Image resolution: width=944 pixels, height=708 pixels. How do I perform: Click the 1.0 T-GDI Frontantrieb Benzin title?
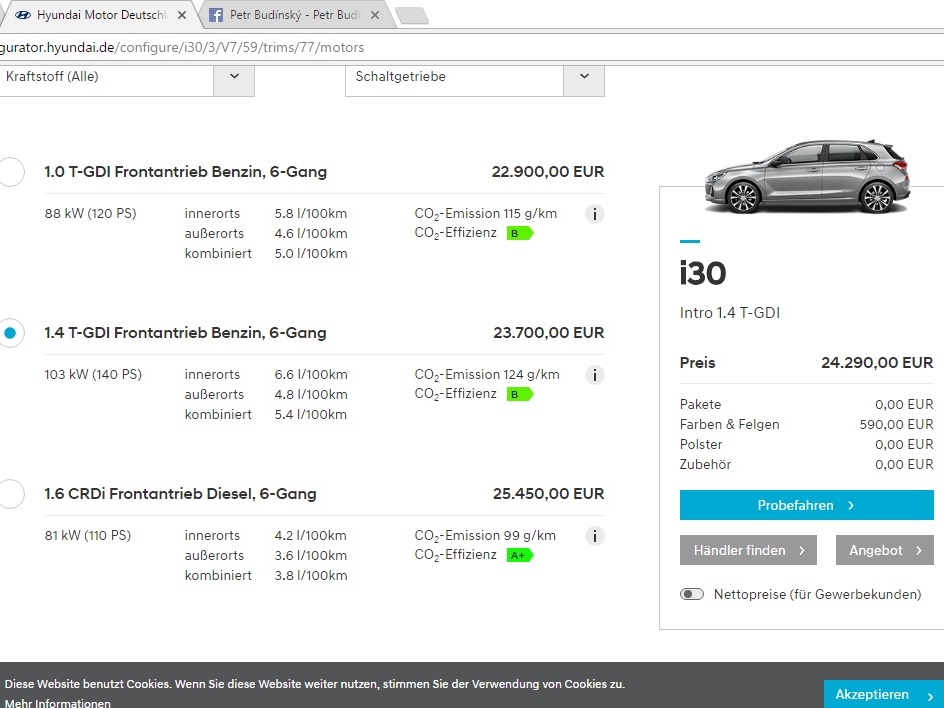(185, 172)
